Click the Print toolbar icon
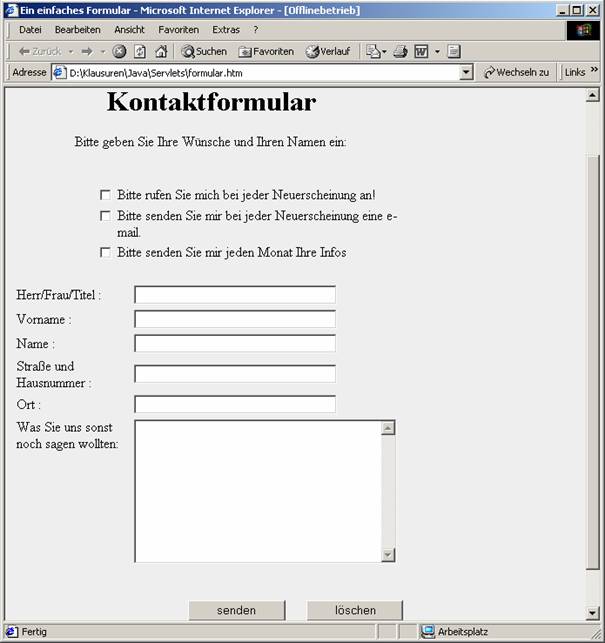 [x=400, y=51]
